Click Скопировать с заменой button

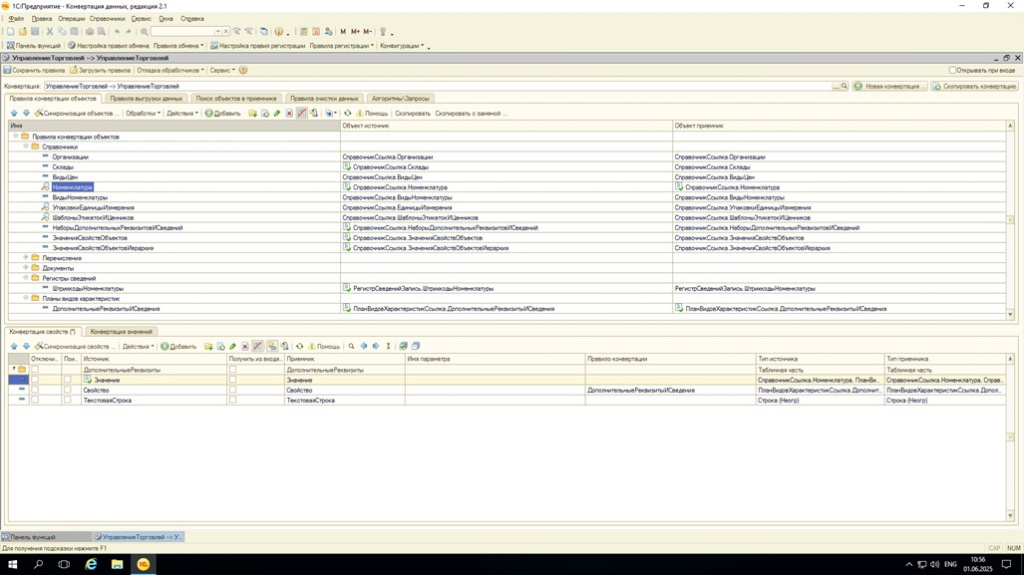[x=471, y=113]
